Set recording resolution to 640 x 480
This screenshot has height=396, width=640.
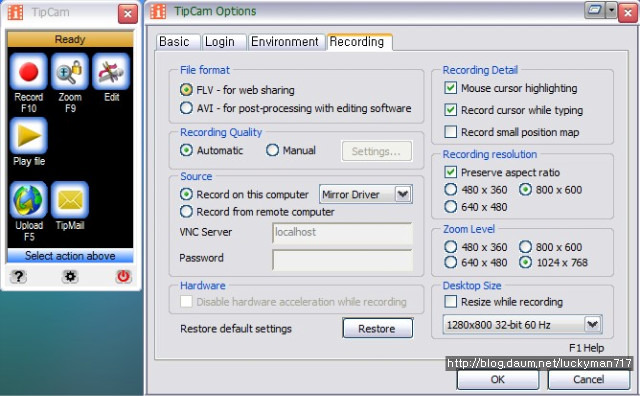(x=451, y=207)
